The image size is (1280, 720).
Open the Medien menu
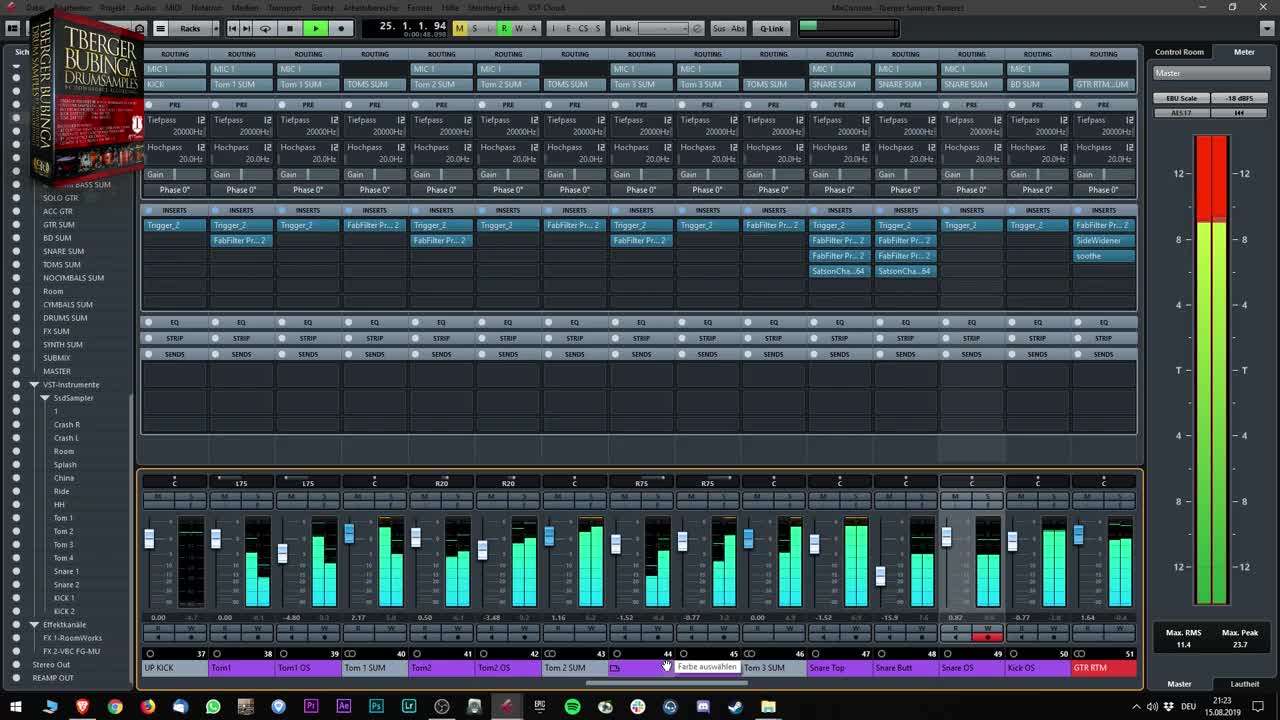click(x=245, y=7)
